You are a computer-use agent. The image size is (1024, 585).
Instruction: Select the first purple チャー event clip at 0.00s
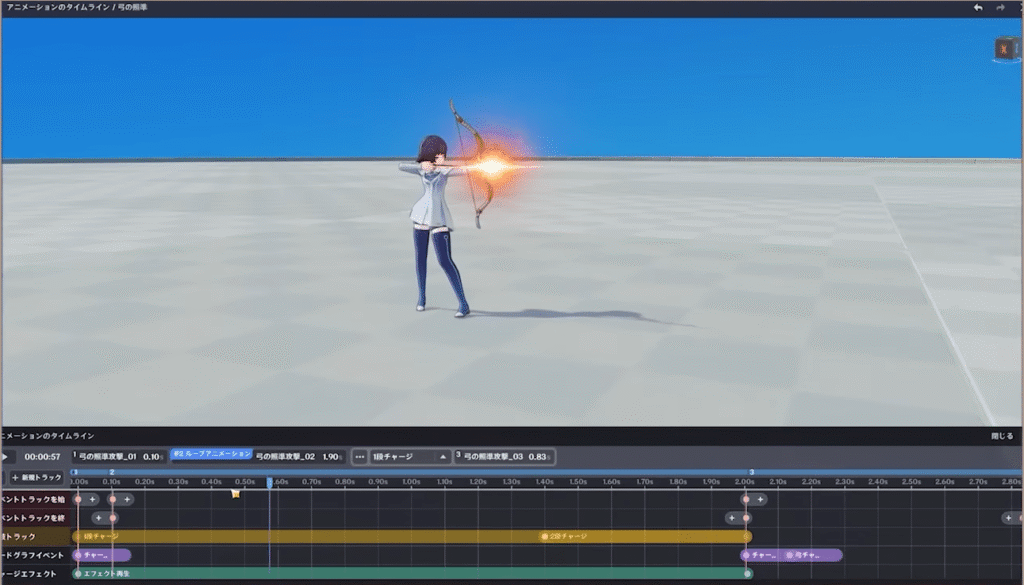coord(101,555)
